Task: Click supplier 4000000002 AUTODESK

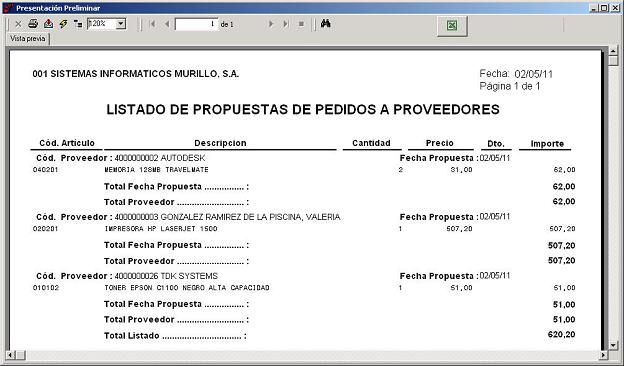Action: coord(160,158)
